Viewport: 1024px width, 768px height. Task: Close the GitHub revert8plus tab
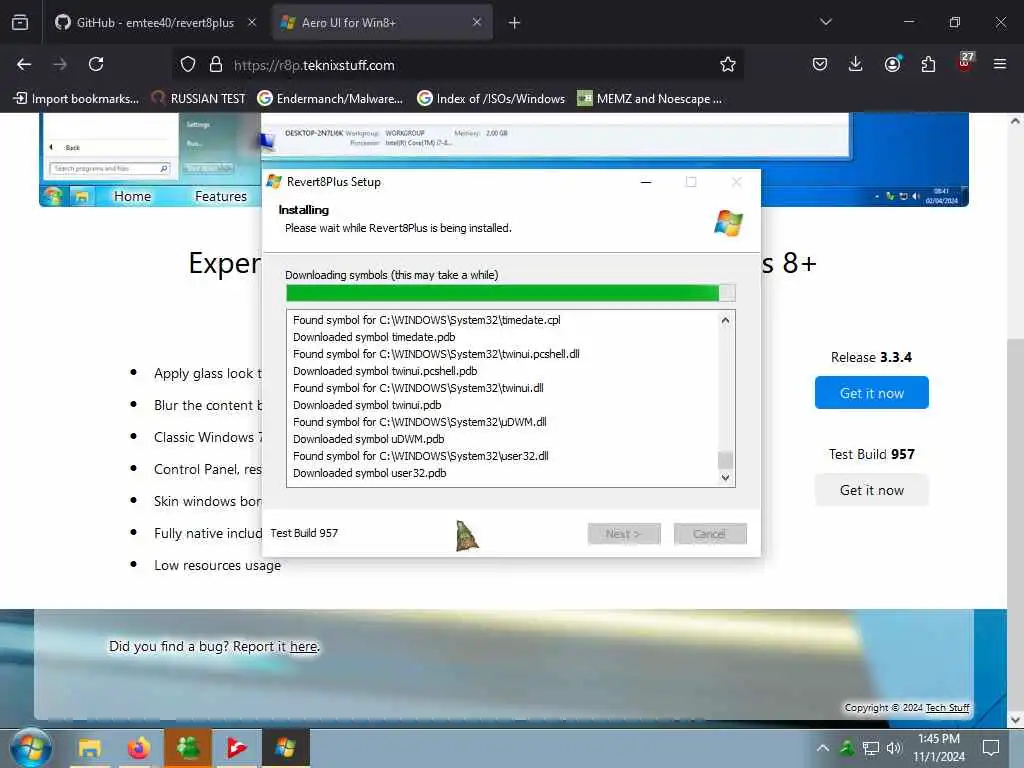(252, 22)
